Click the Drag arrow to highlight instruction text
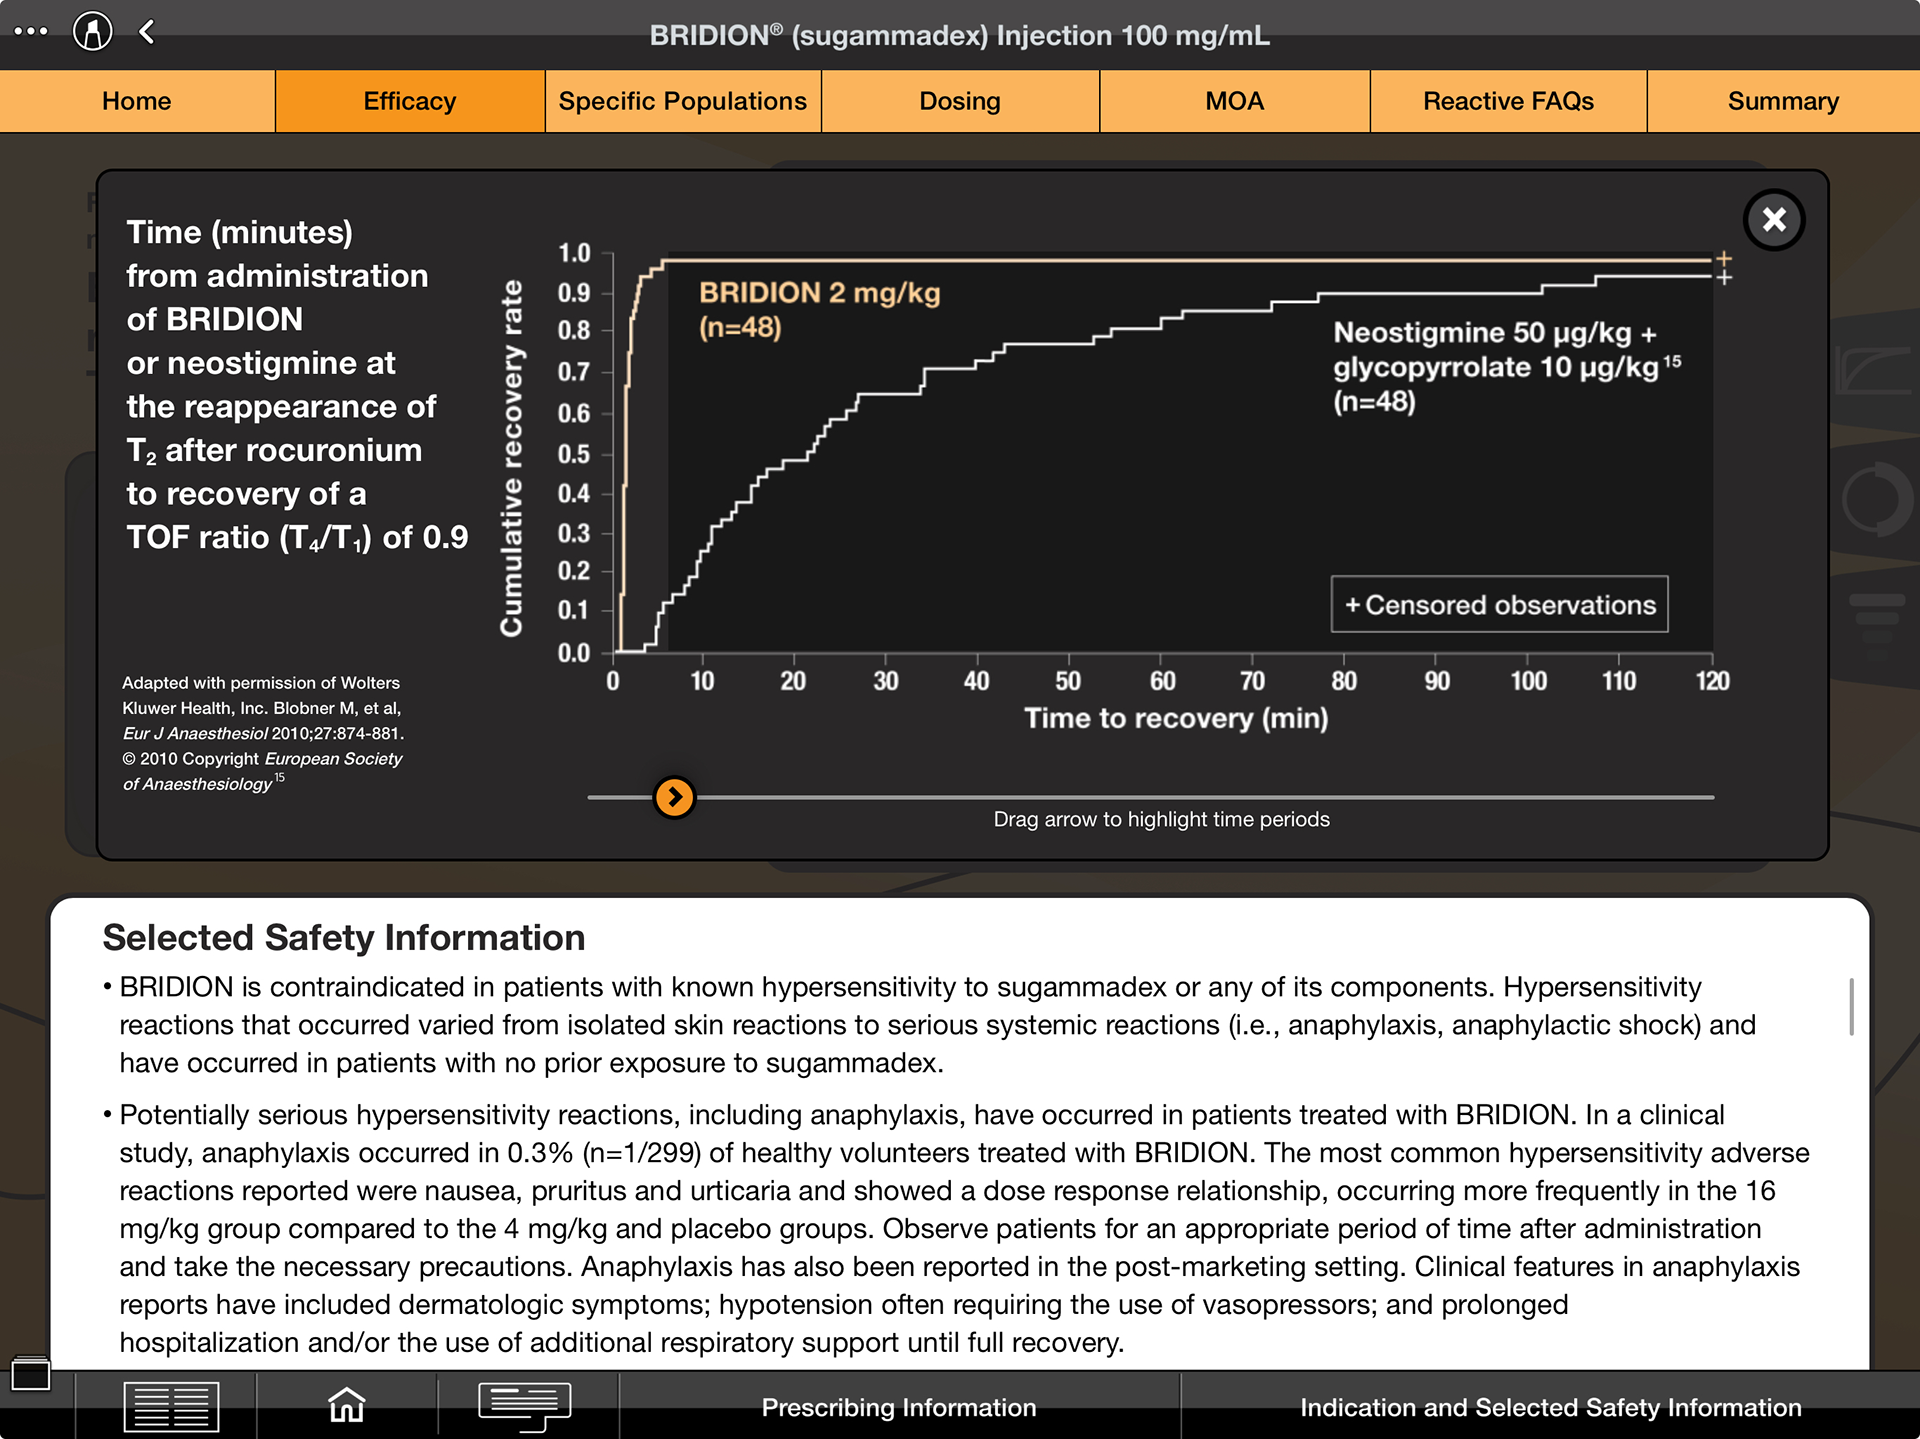 [x=1161, y=819]
